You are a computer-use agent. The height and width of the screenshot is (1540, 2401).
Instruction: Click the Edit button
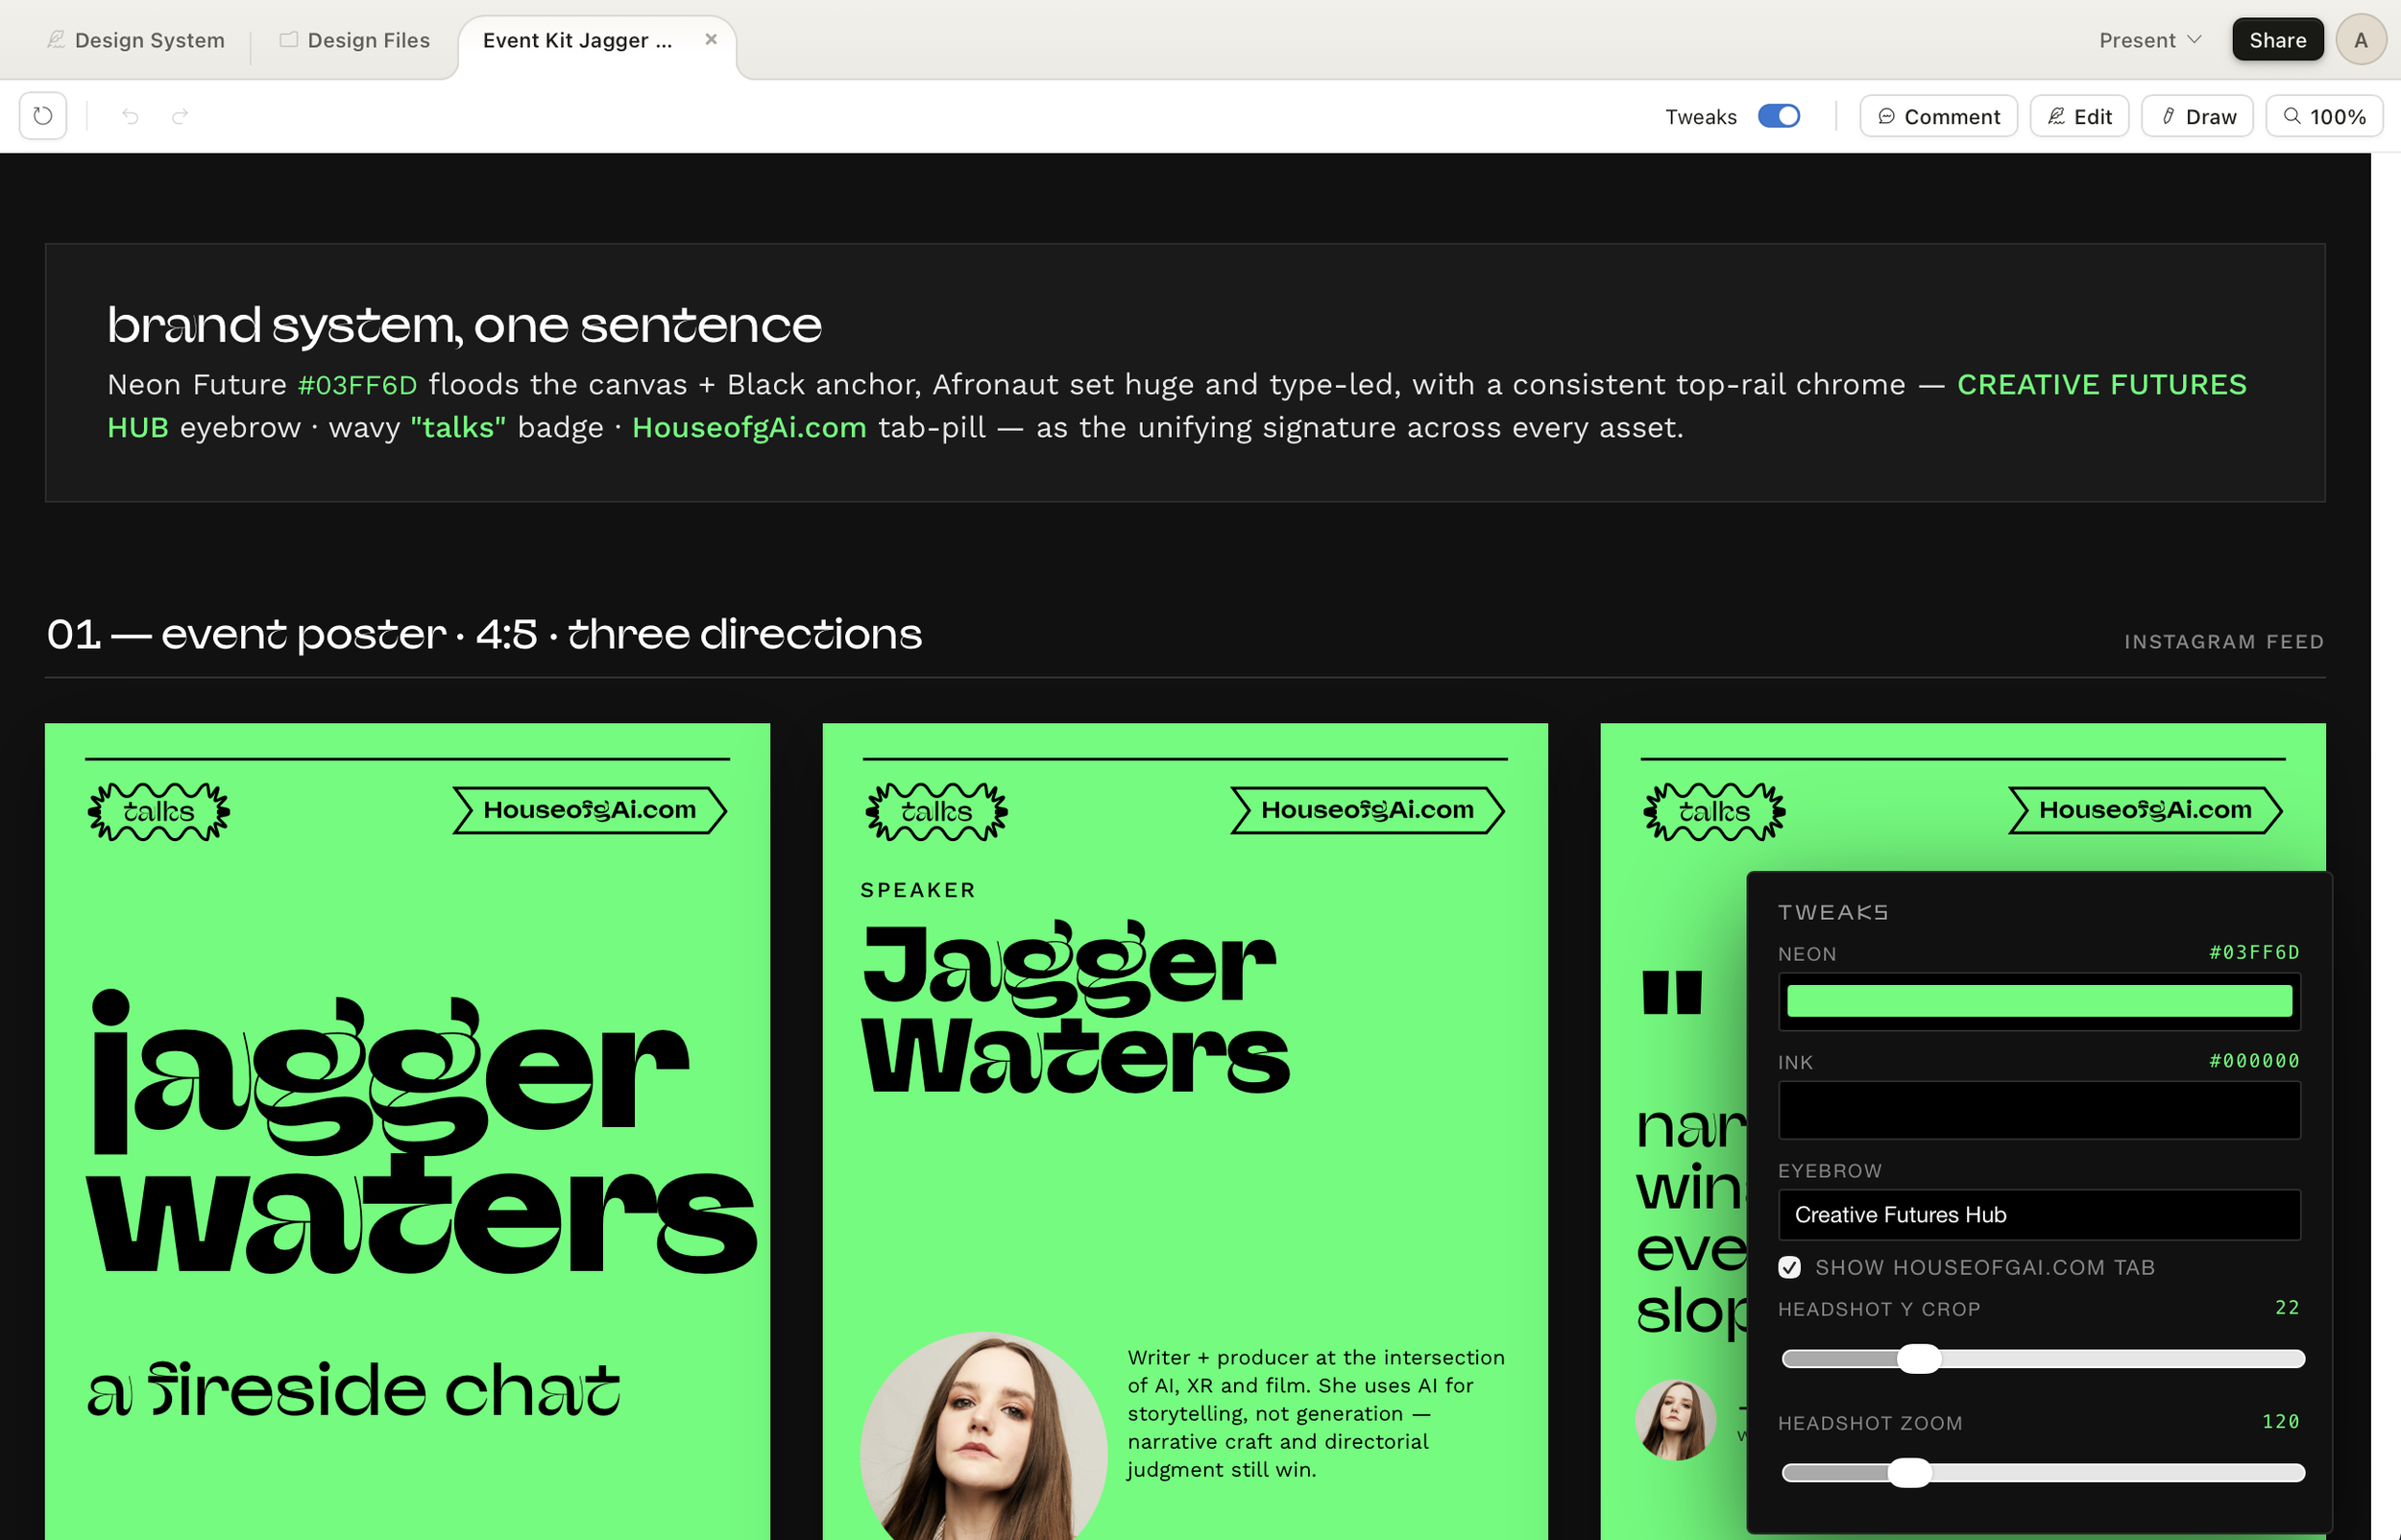tap(2078, 116)
